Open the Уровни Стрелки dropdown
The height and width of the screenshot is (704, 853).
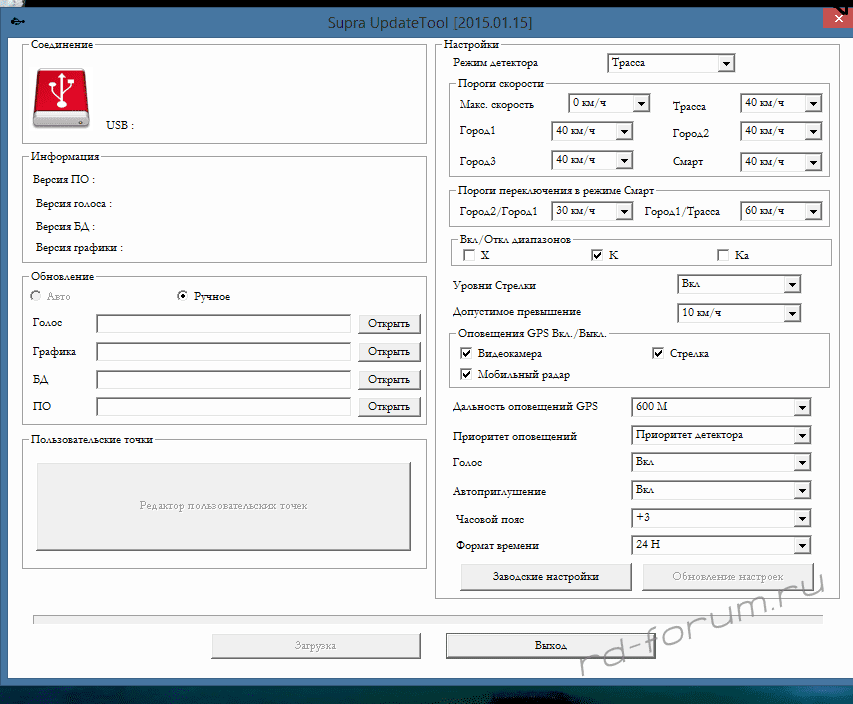click(739, 284)
